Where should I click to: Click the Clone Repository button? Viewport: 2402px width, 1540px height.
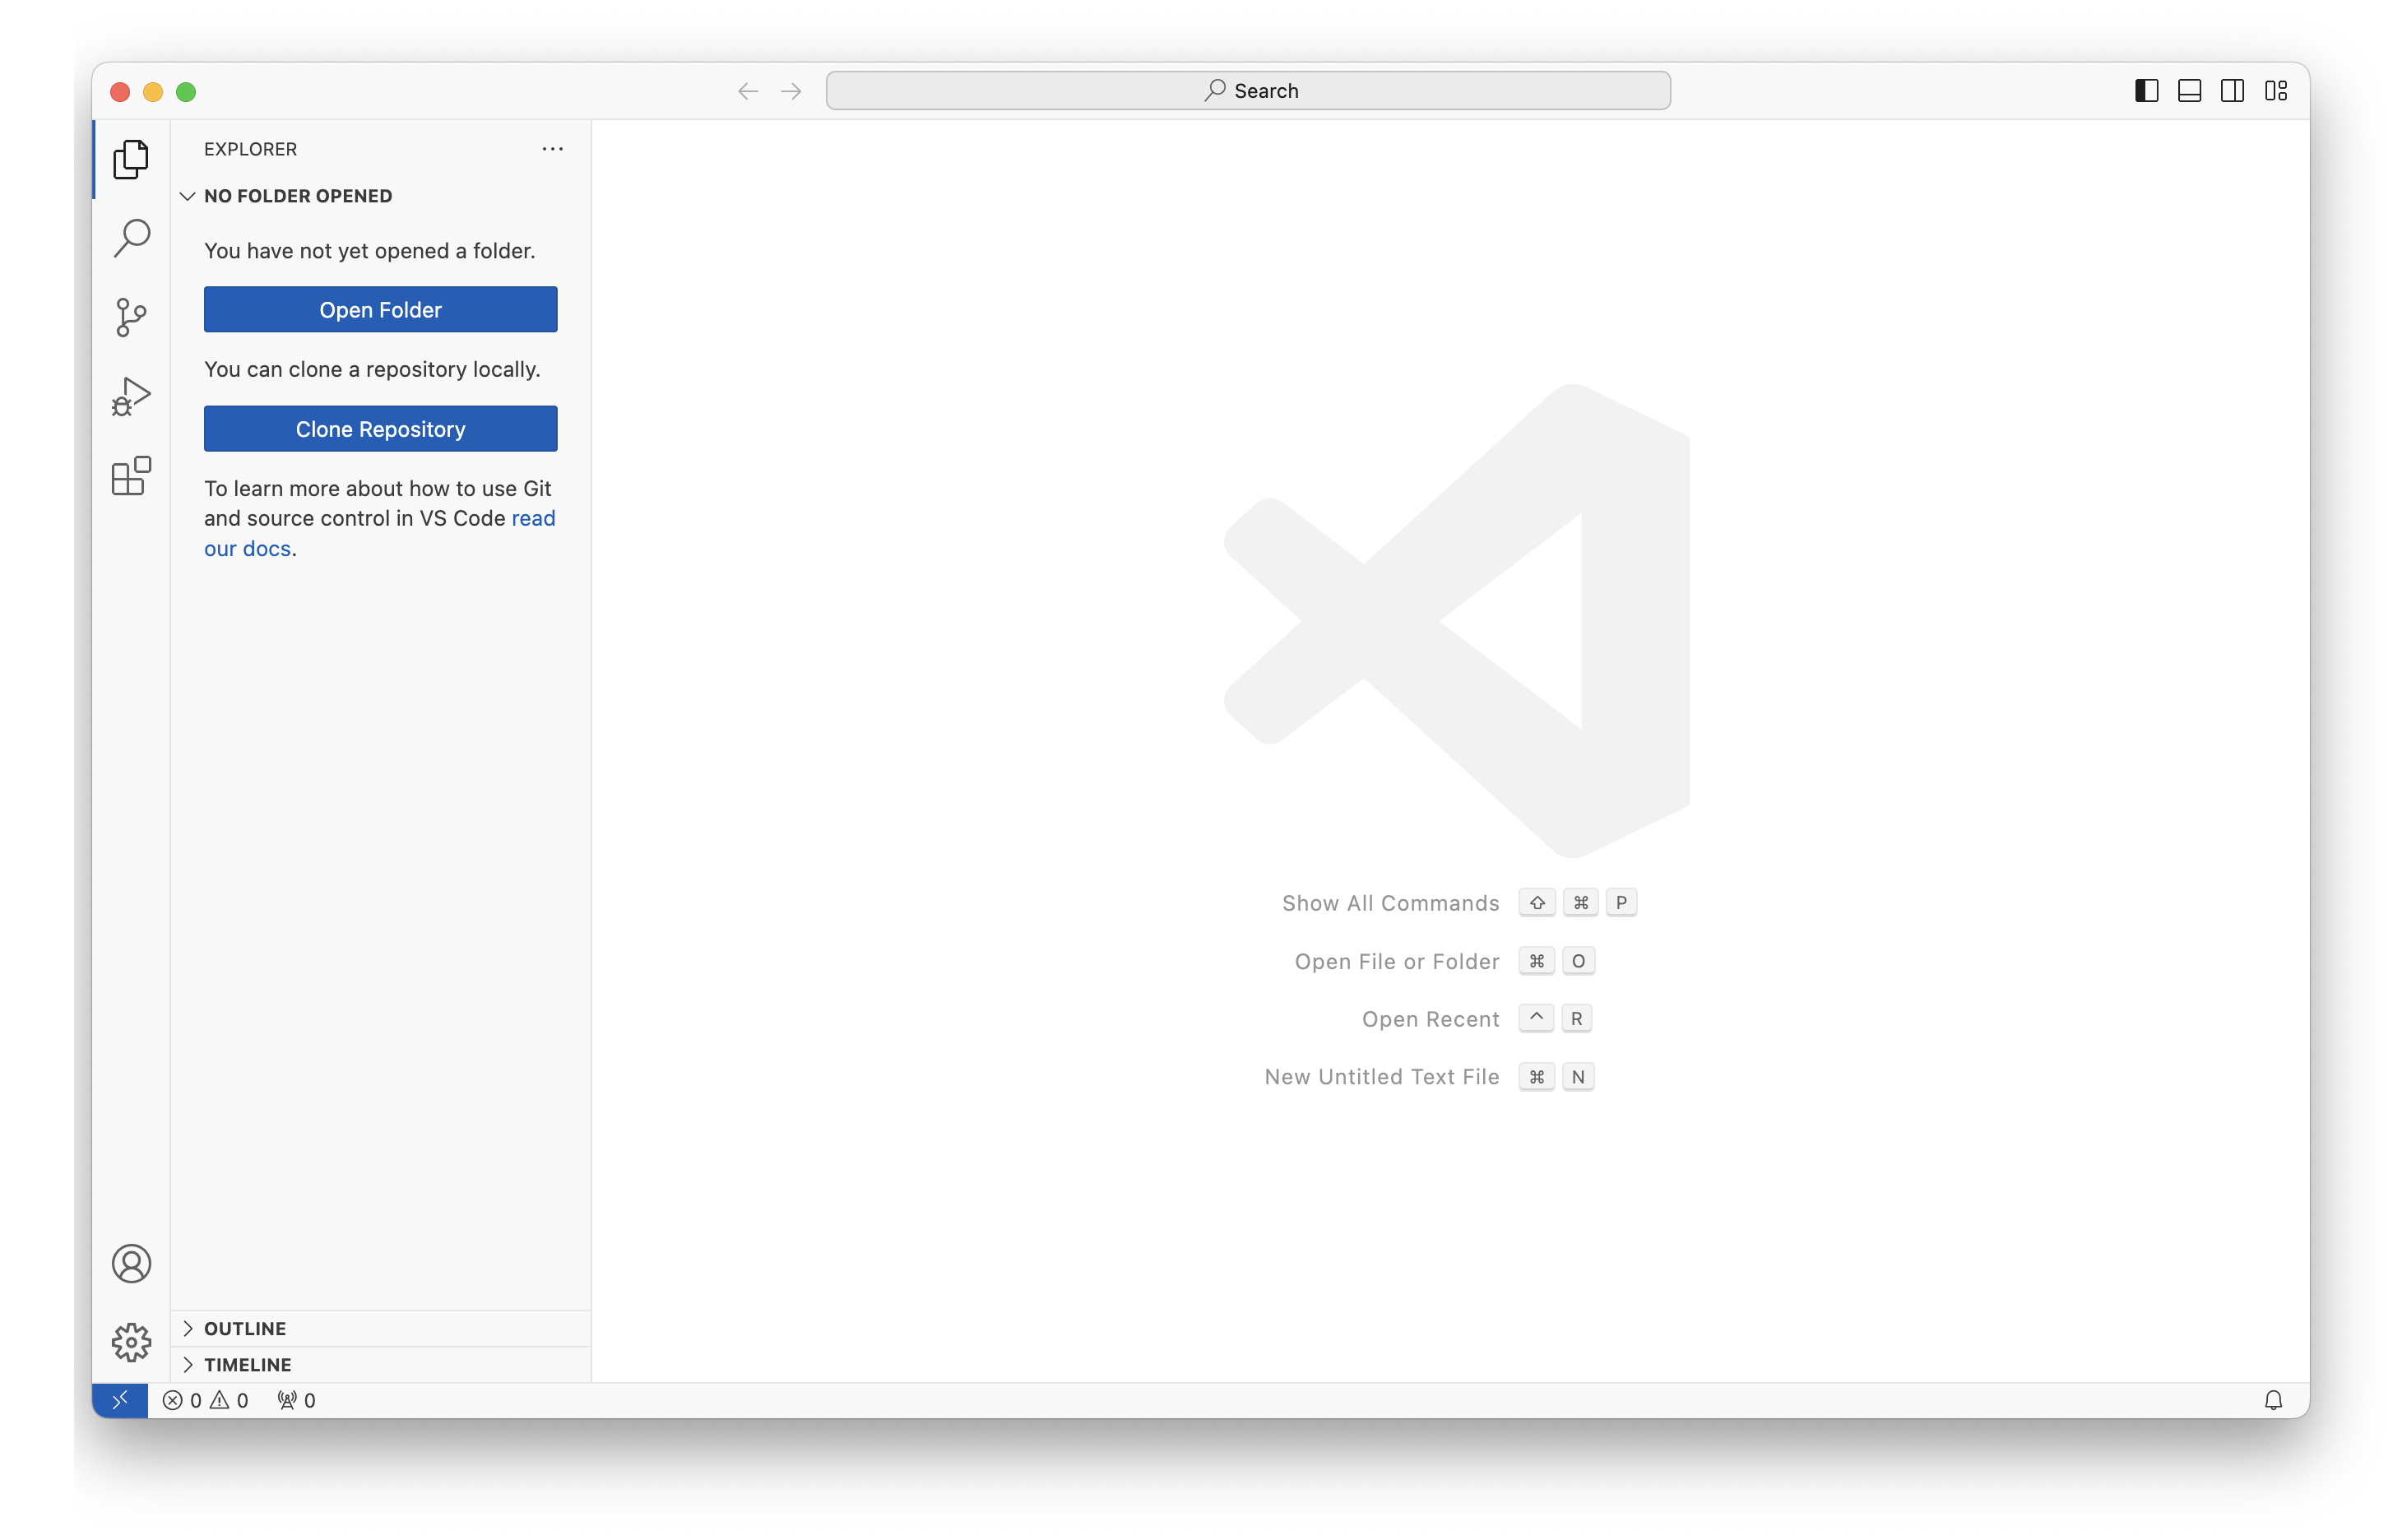click(x=380, y=429)
